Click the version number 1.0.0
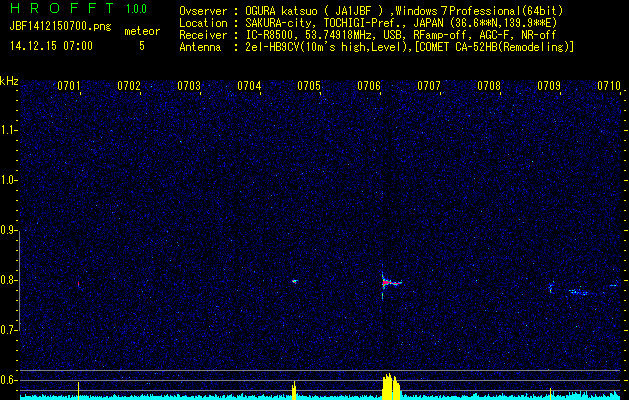The width and height of the screenshot is (629, 400). coord(136,9)
